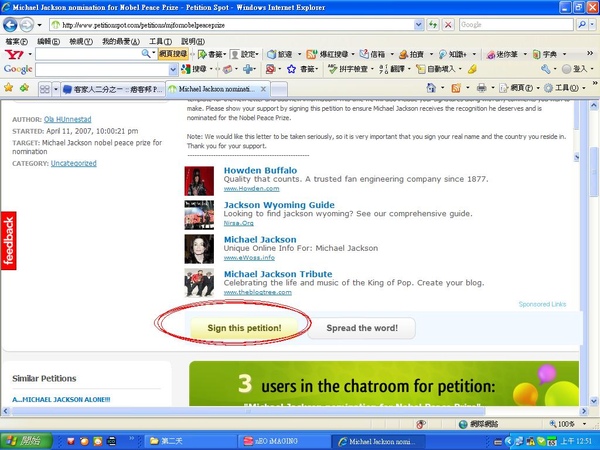Open the www.eWoss.info link
The width and height of the screenshot is (600, 450).
[249, 258]
